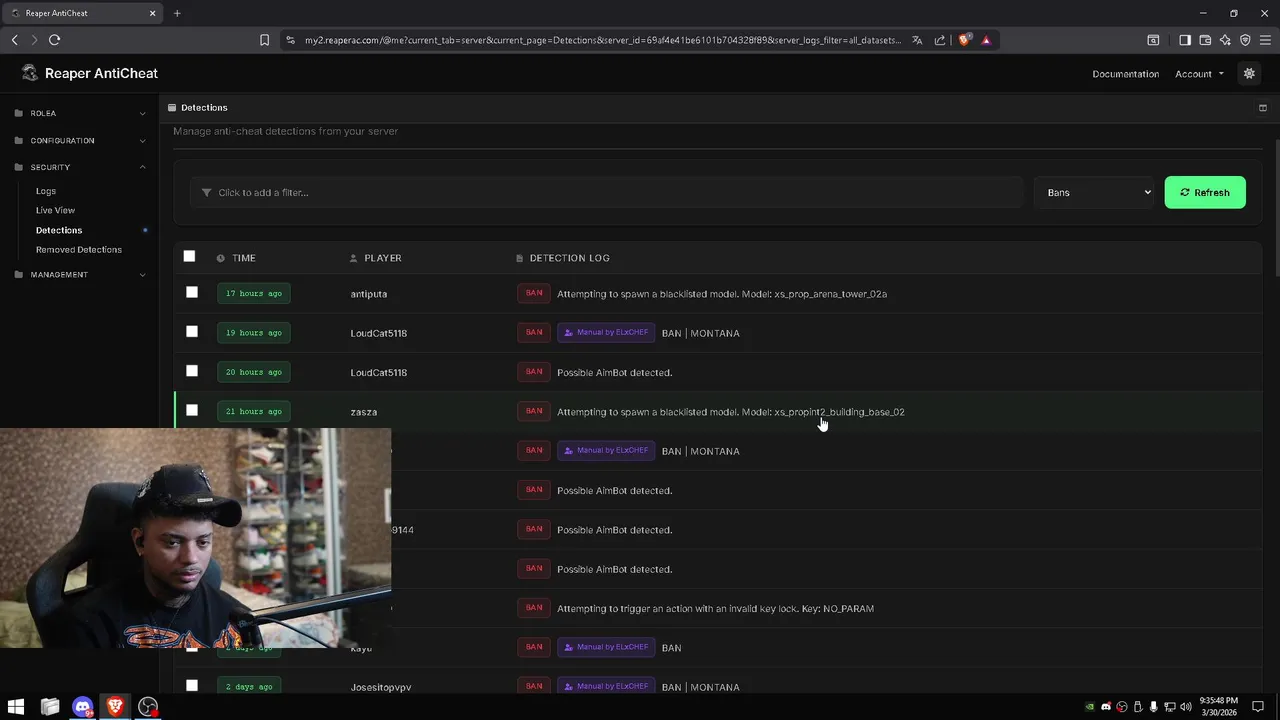1280x720 pixels.
Task: Click the '21 hours ago' time badge
Action: [253, 411]
